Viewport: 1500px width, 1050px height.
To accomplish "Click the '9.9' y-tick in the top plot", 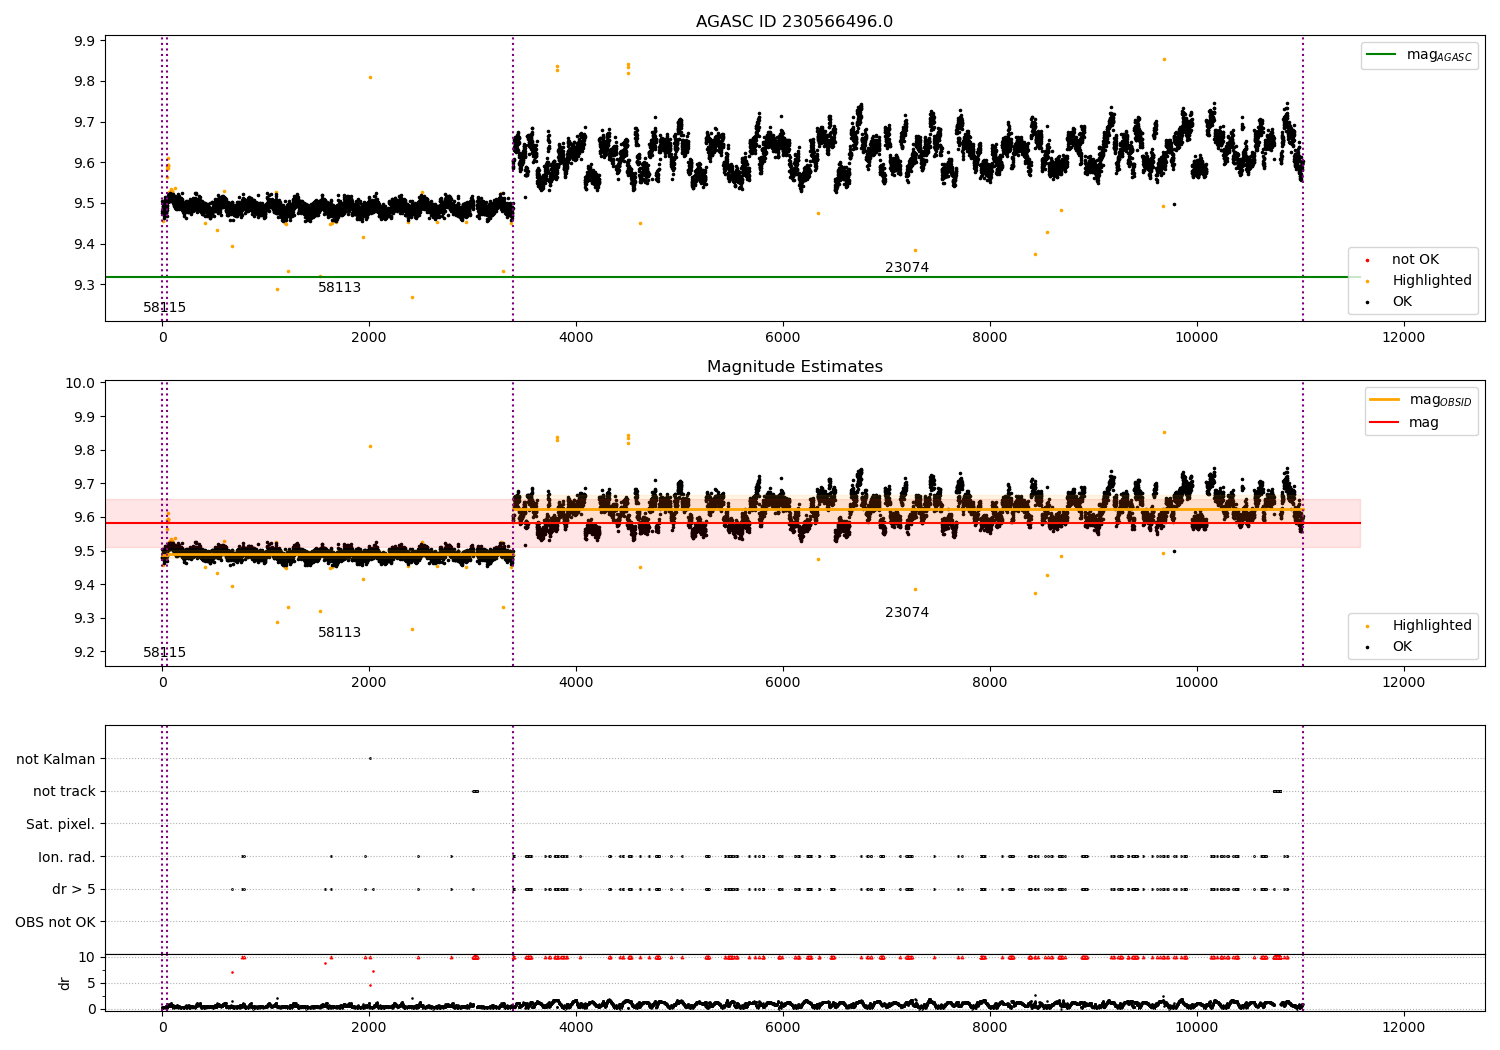I will (85, 41).
